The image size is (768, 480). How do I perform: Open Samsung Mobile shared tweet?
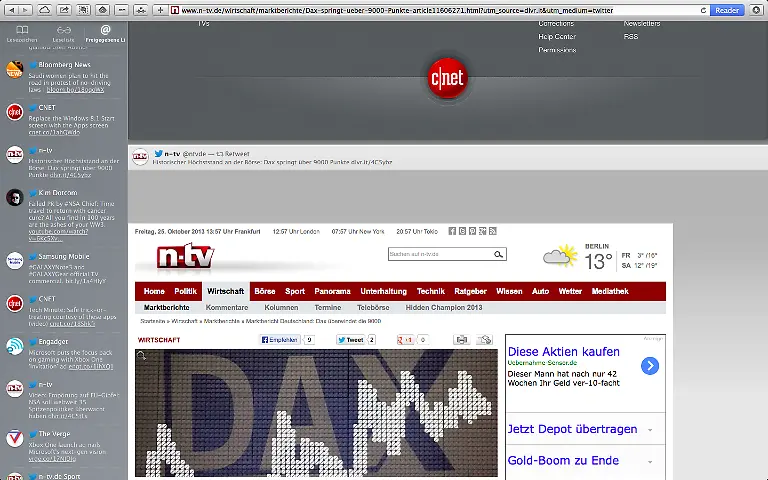point(64,268)
